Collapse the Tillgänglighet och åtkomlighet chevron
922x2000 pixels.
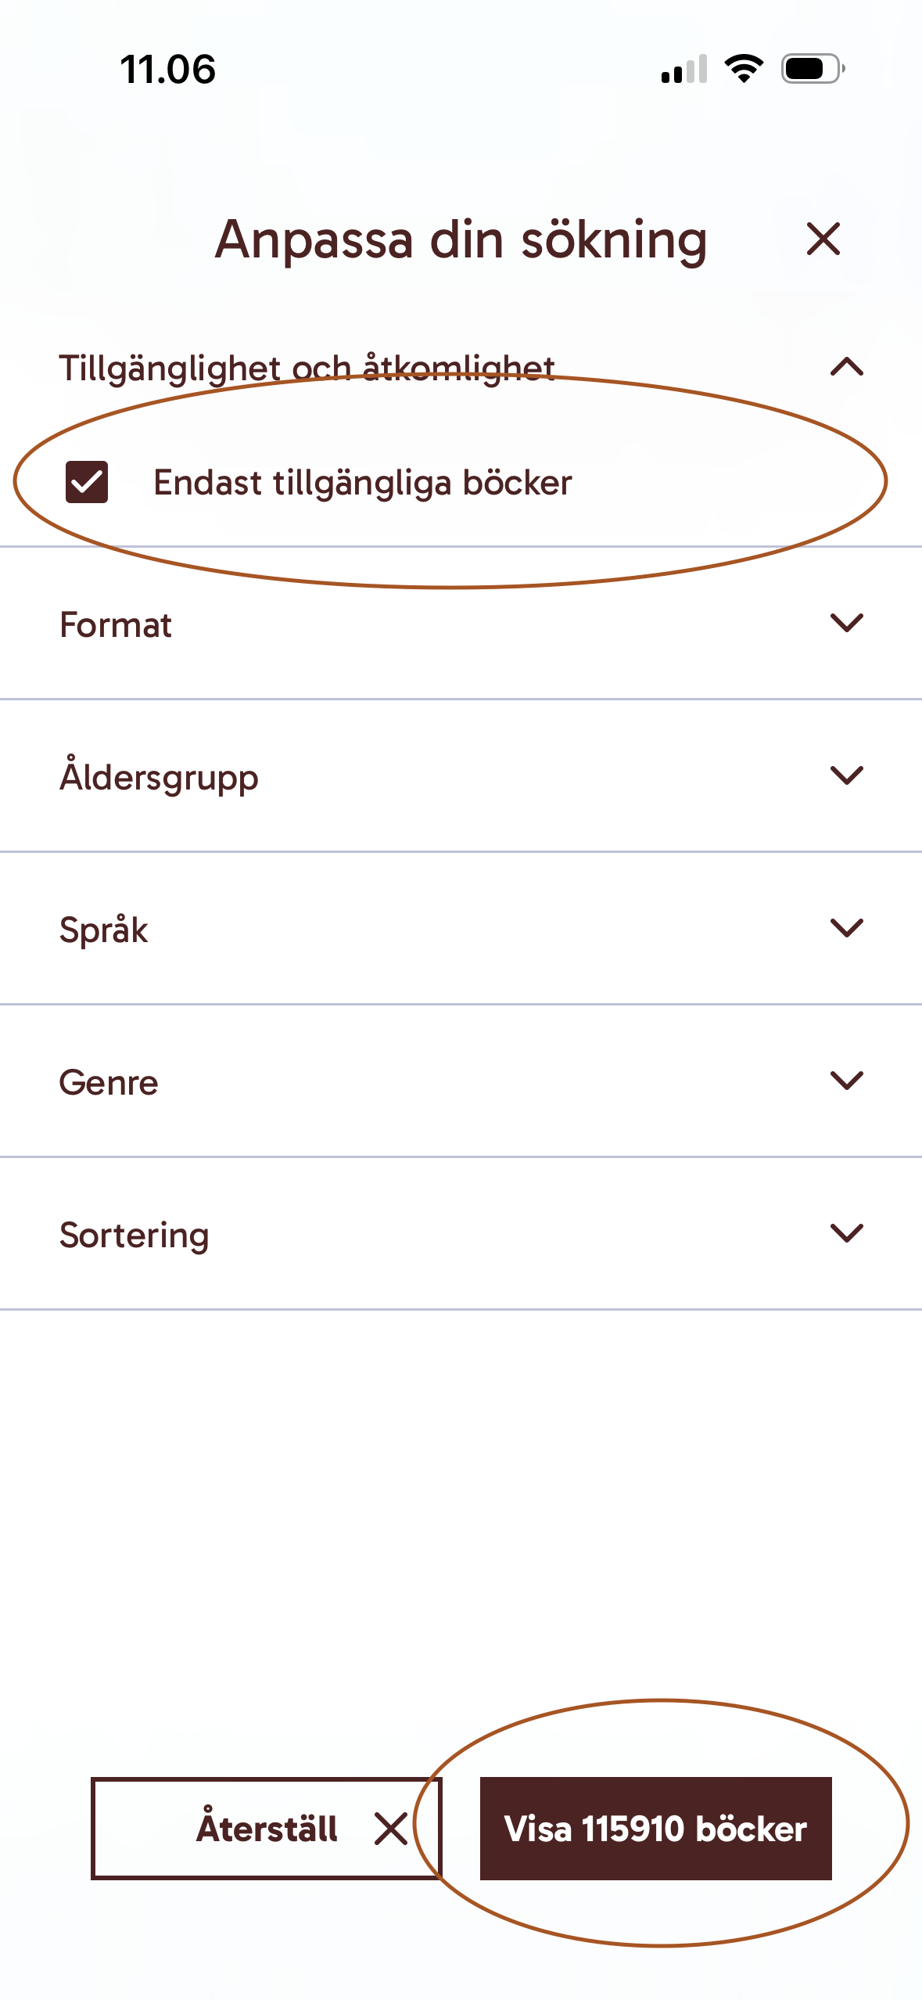point(846,367)
